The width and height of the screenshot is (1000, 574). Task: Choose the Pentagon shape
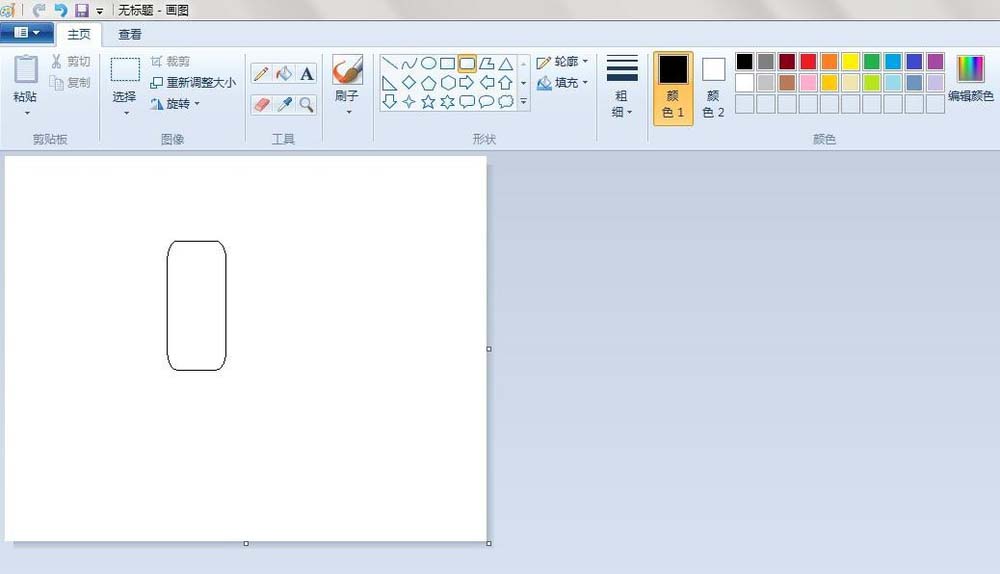pos(429,82)
